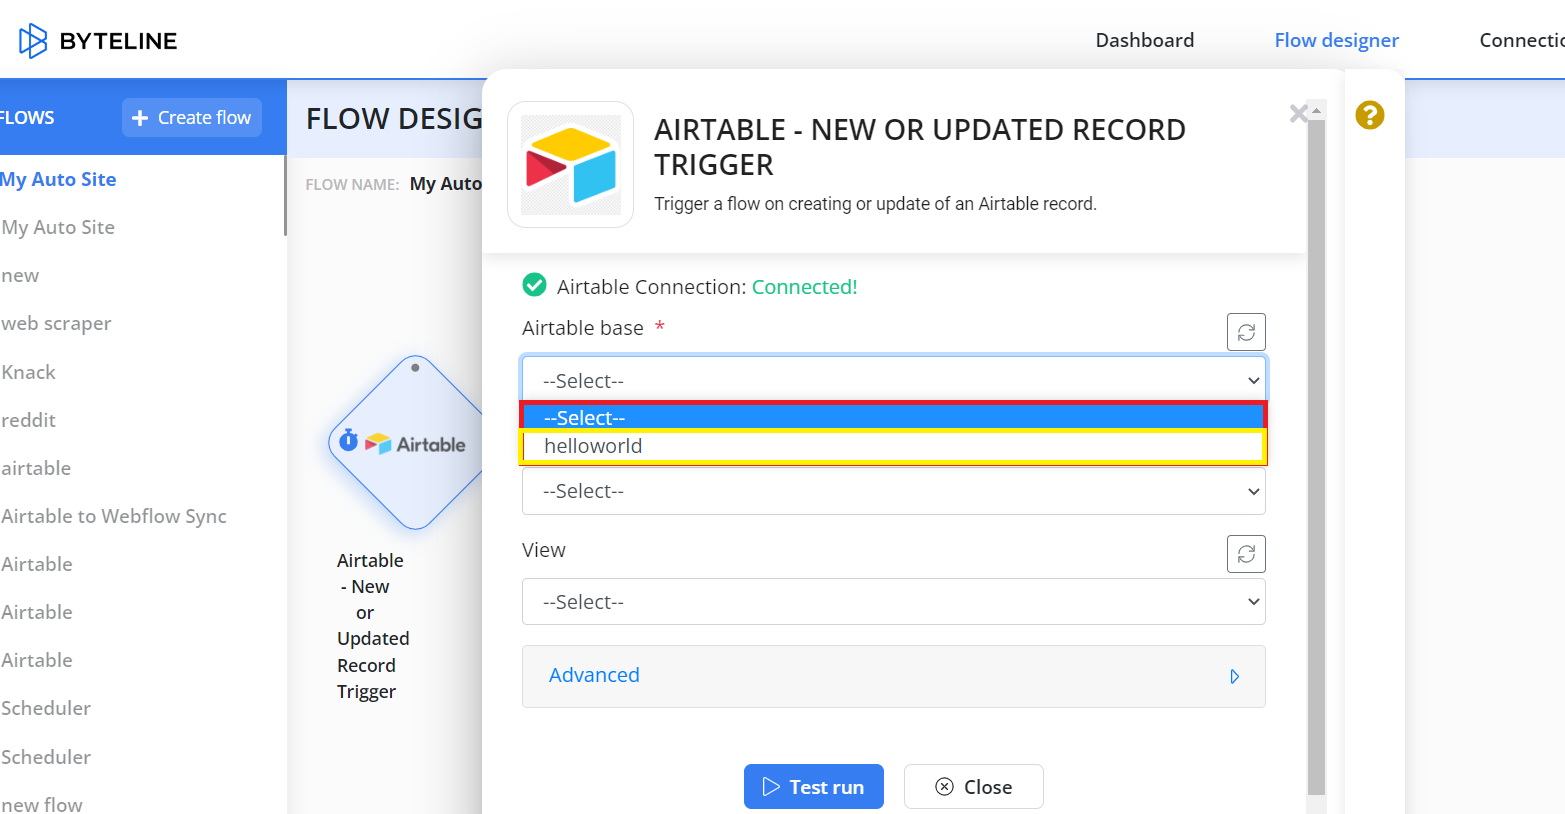Screen dimensions: 1565x814
Task: Click the timer icon on the Airtable node
Action: [x=348, y=440]
